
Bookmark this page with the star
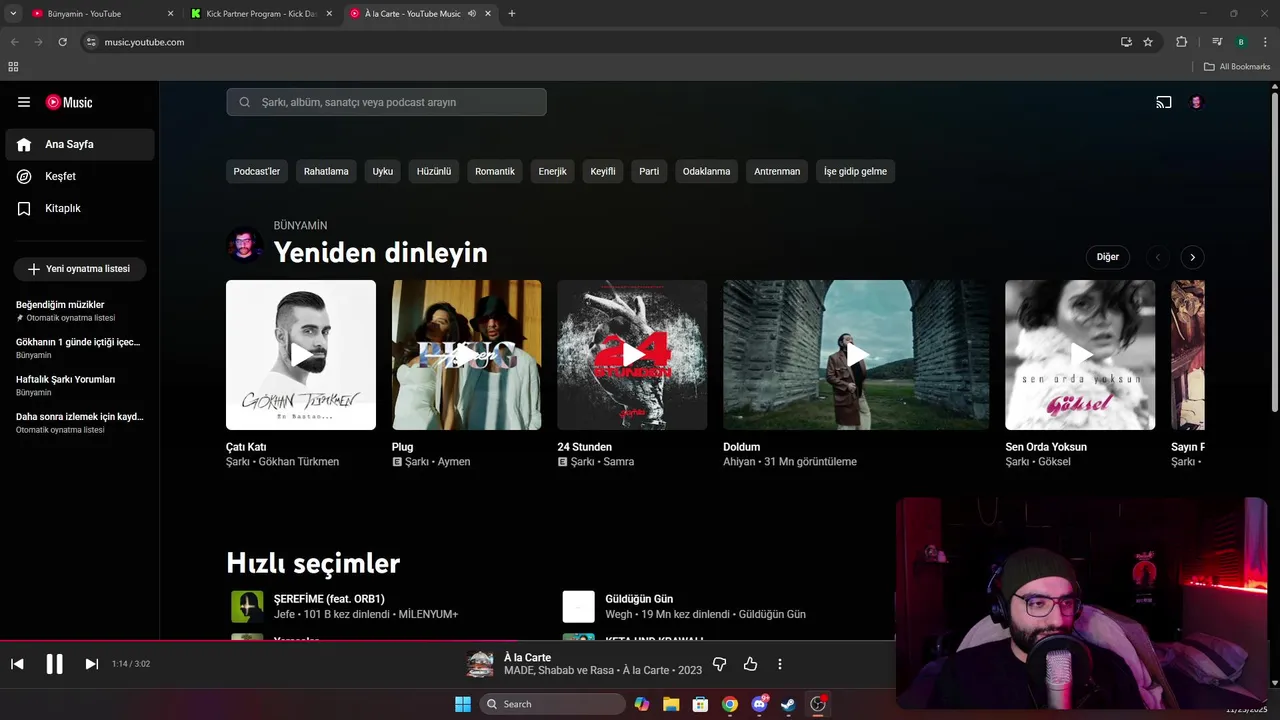tap(1148, 42)
